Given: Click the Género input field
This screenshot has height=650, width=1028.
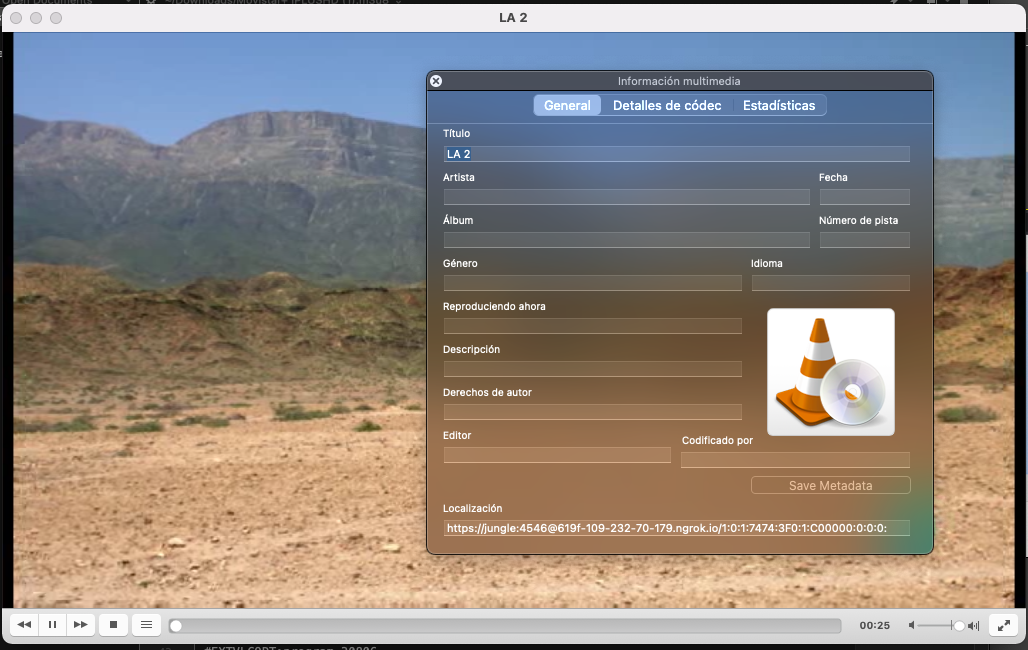Looking at the screenshot, I should (x=592, y=283).
